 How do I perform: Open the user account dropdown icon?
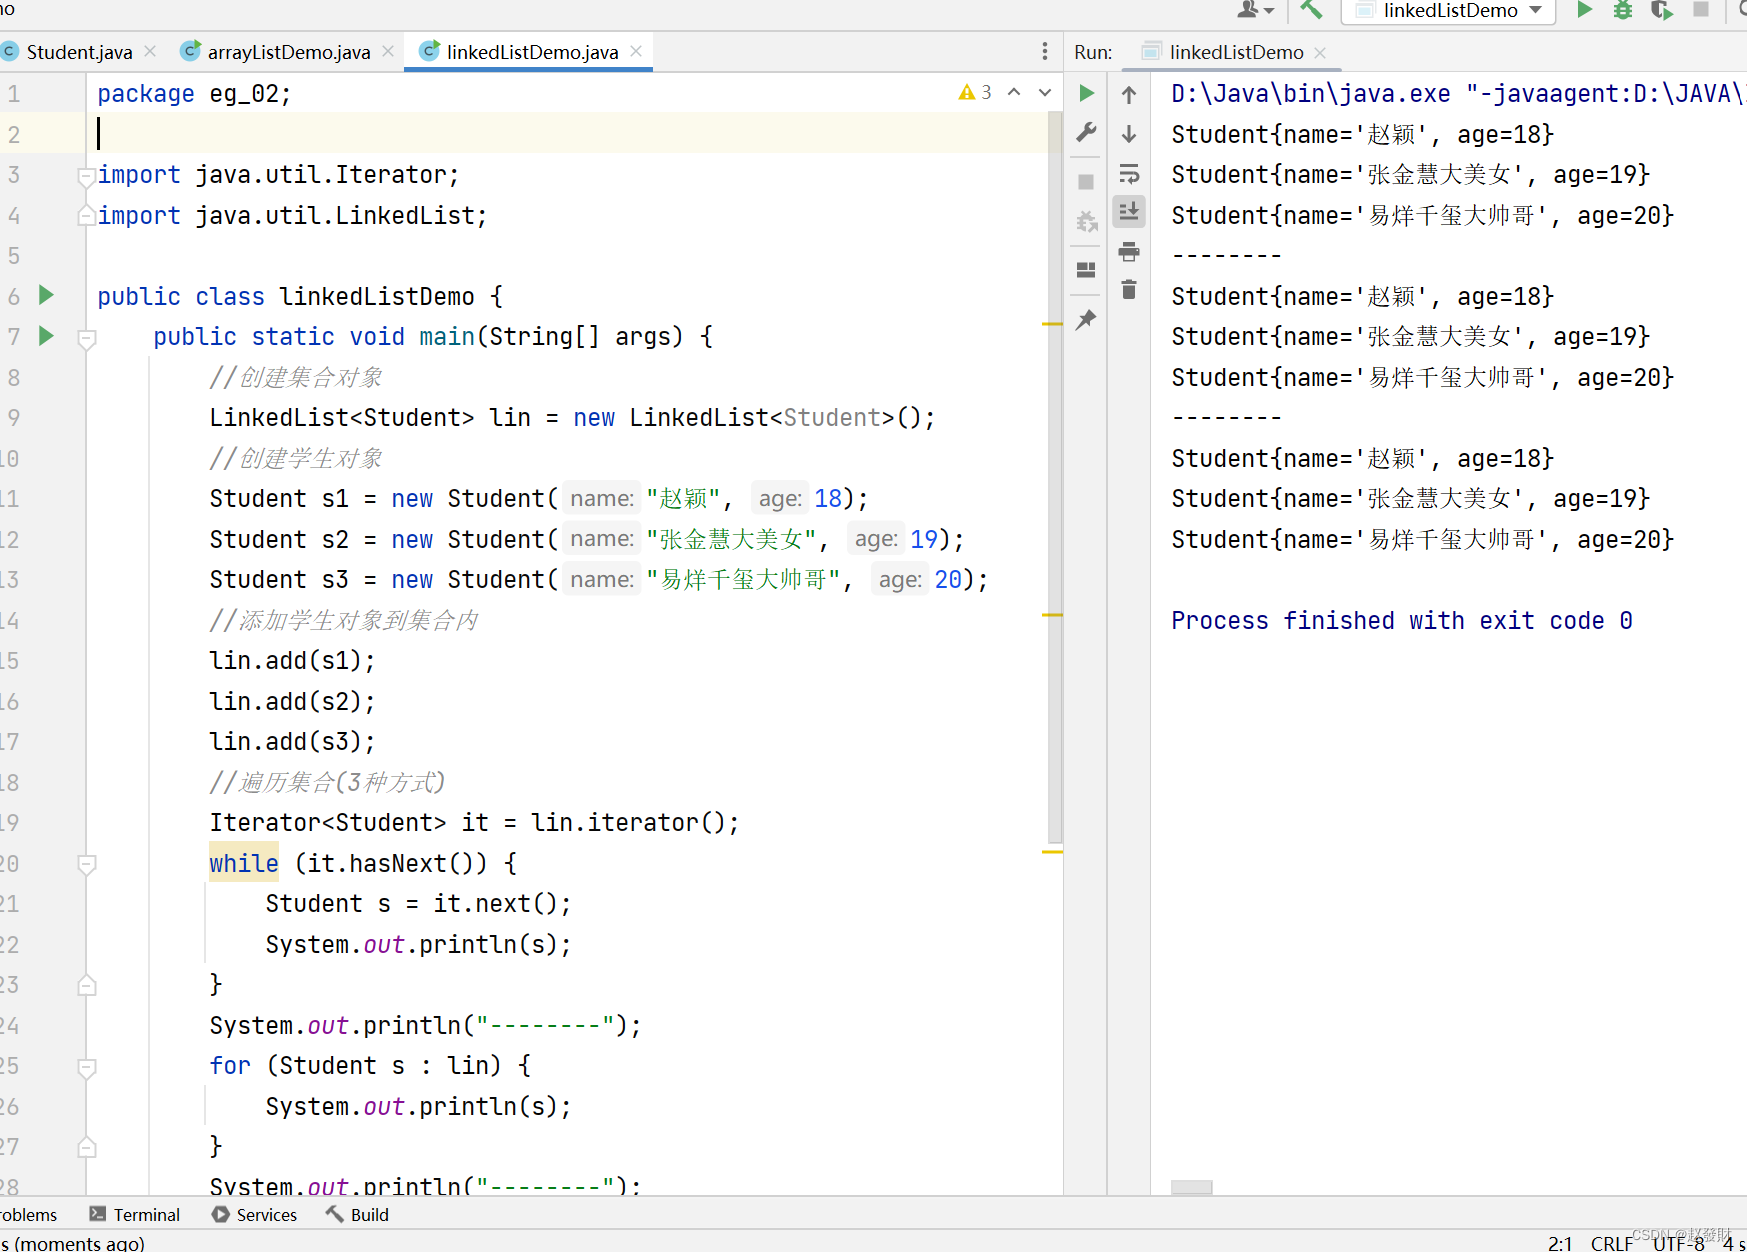[x=1256, y=10]
